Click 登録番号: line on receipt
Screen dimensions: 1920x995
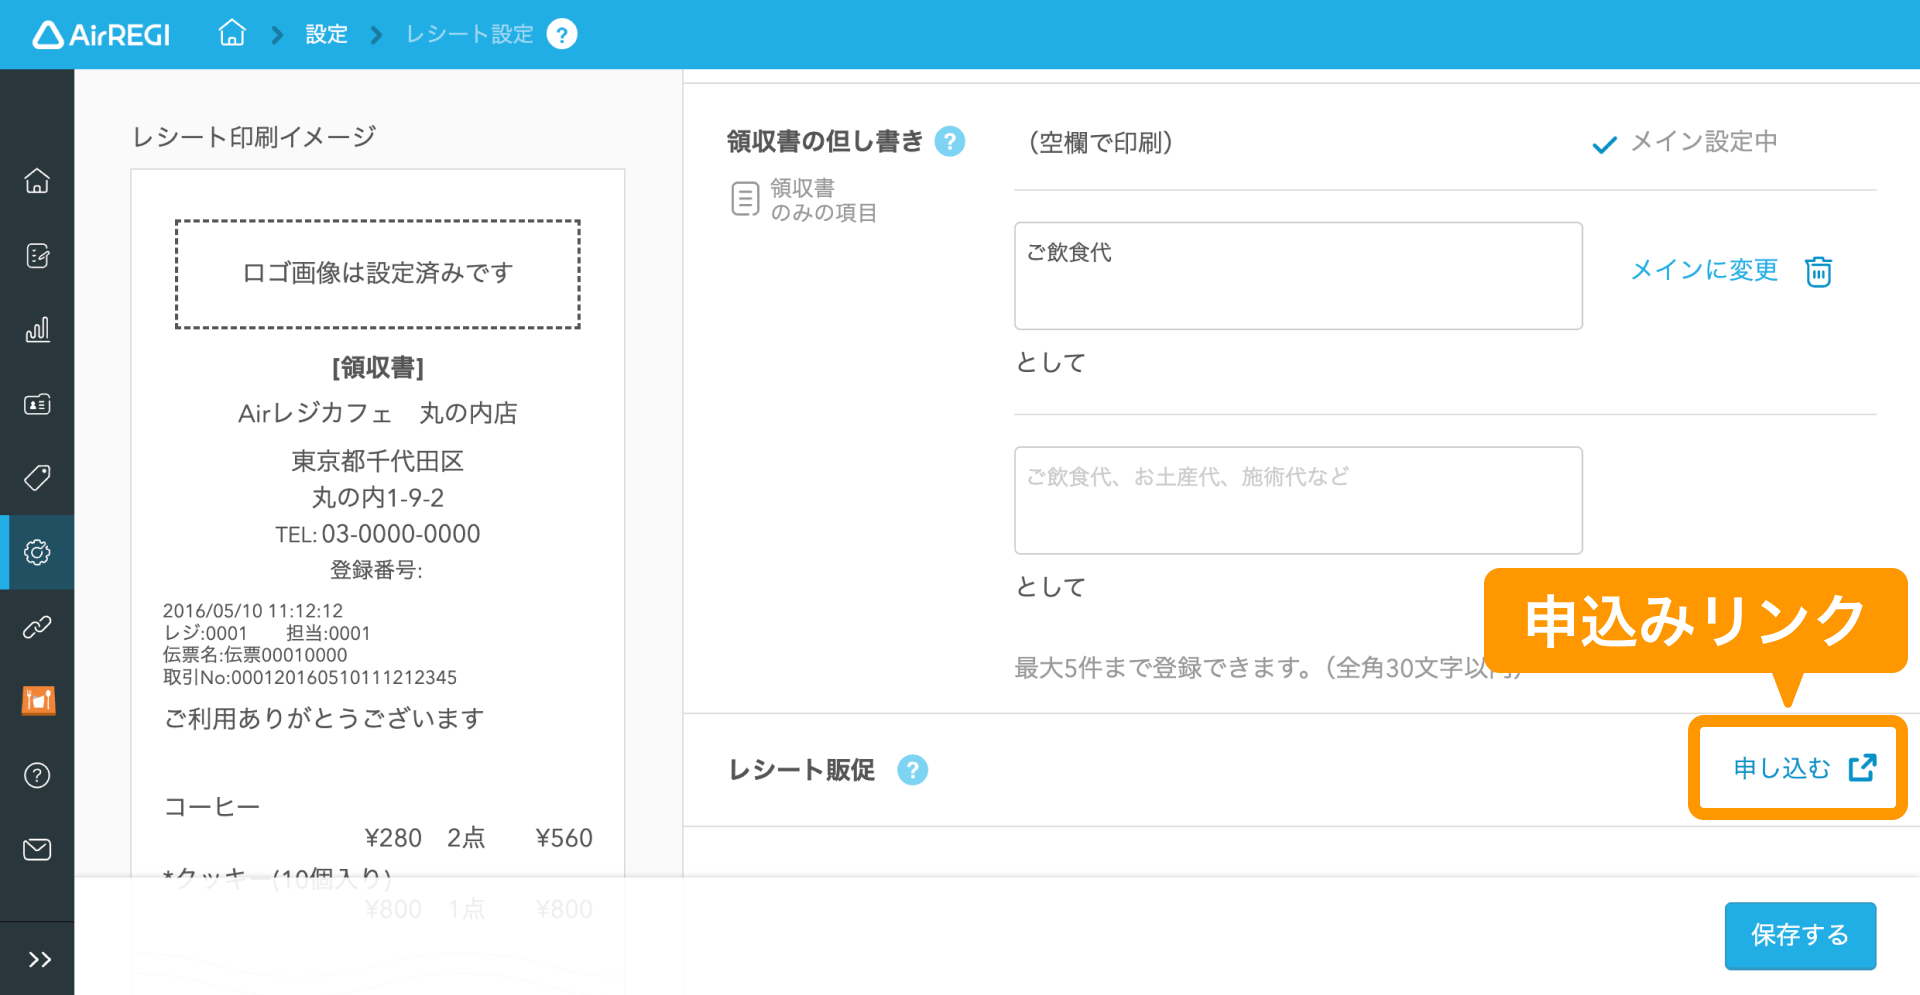pos(376,570)
